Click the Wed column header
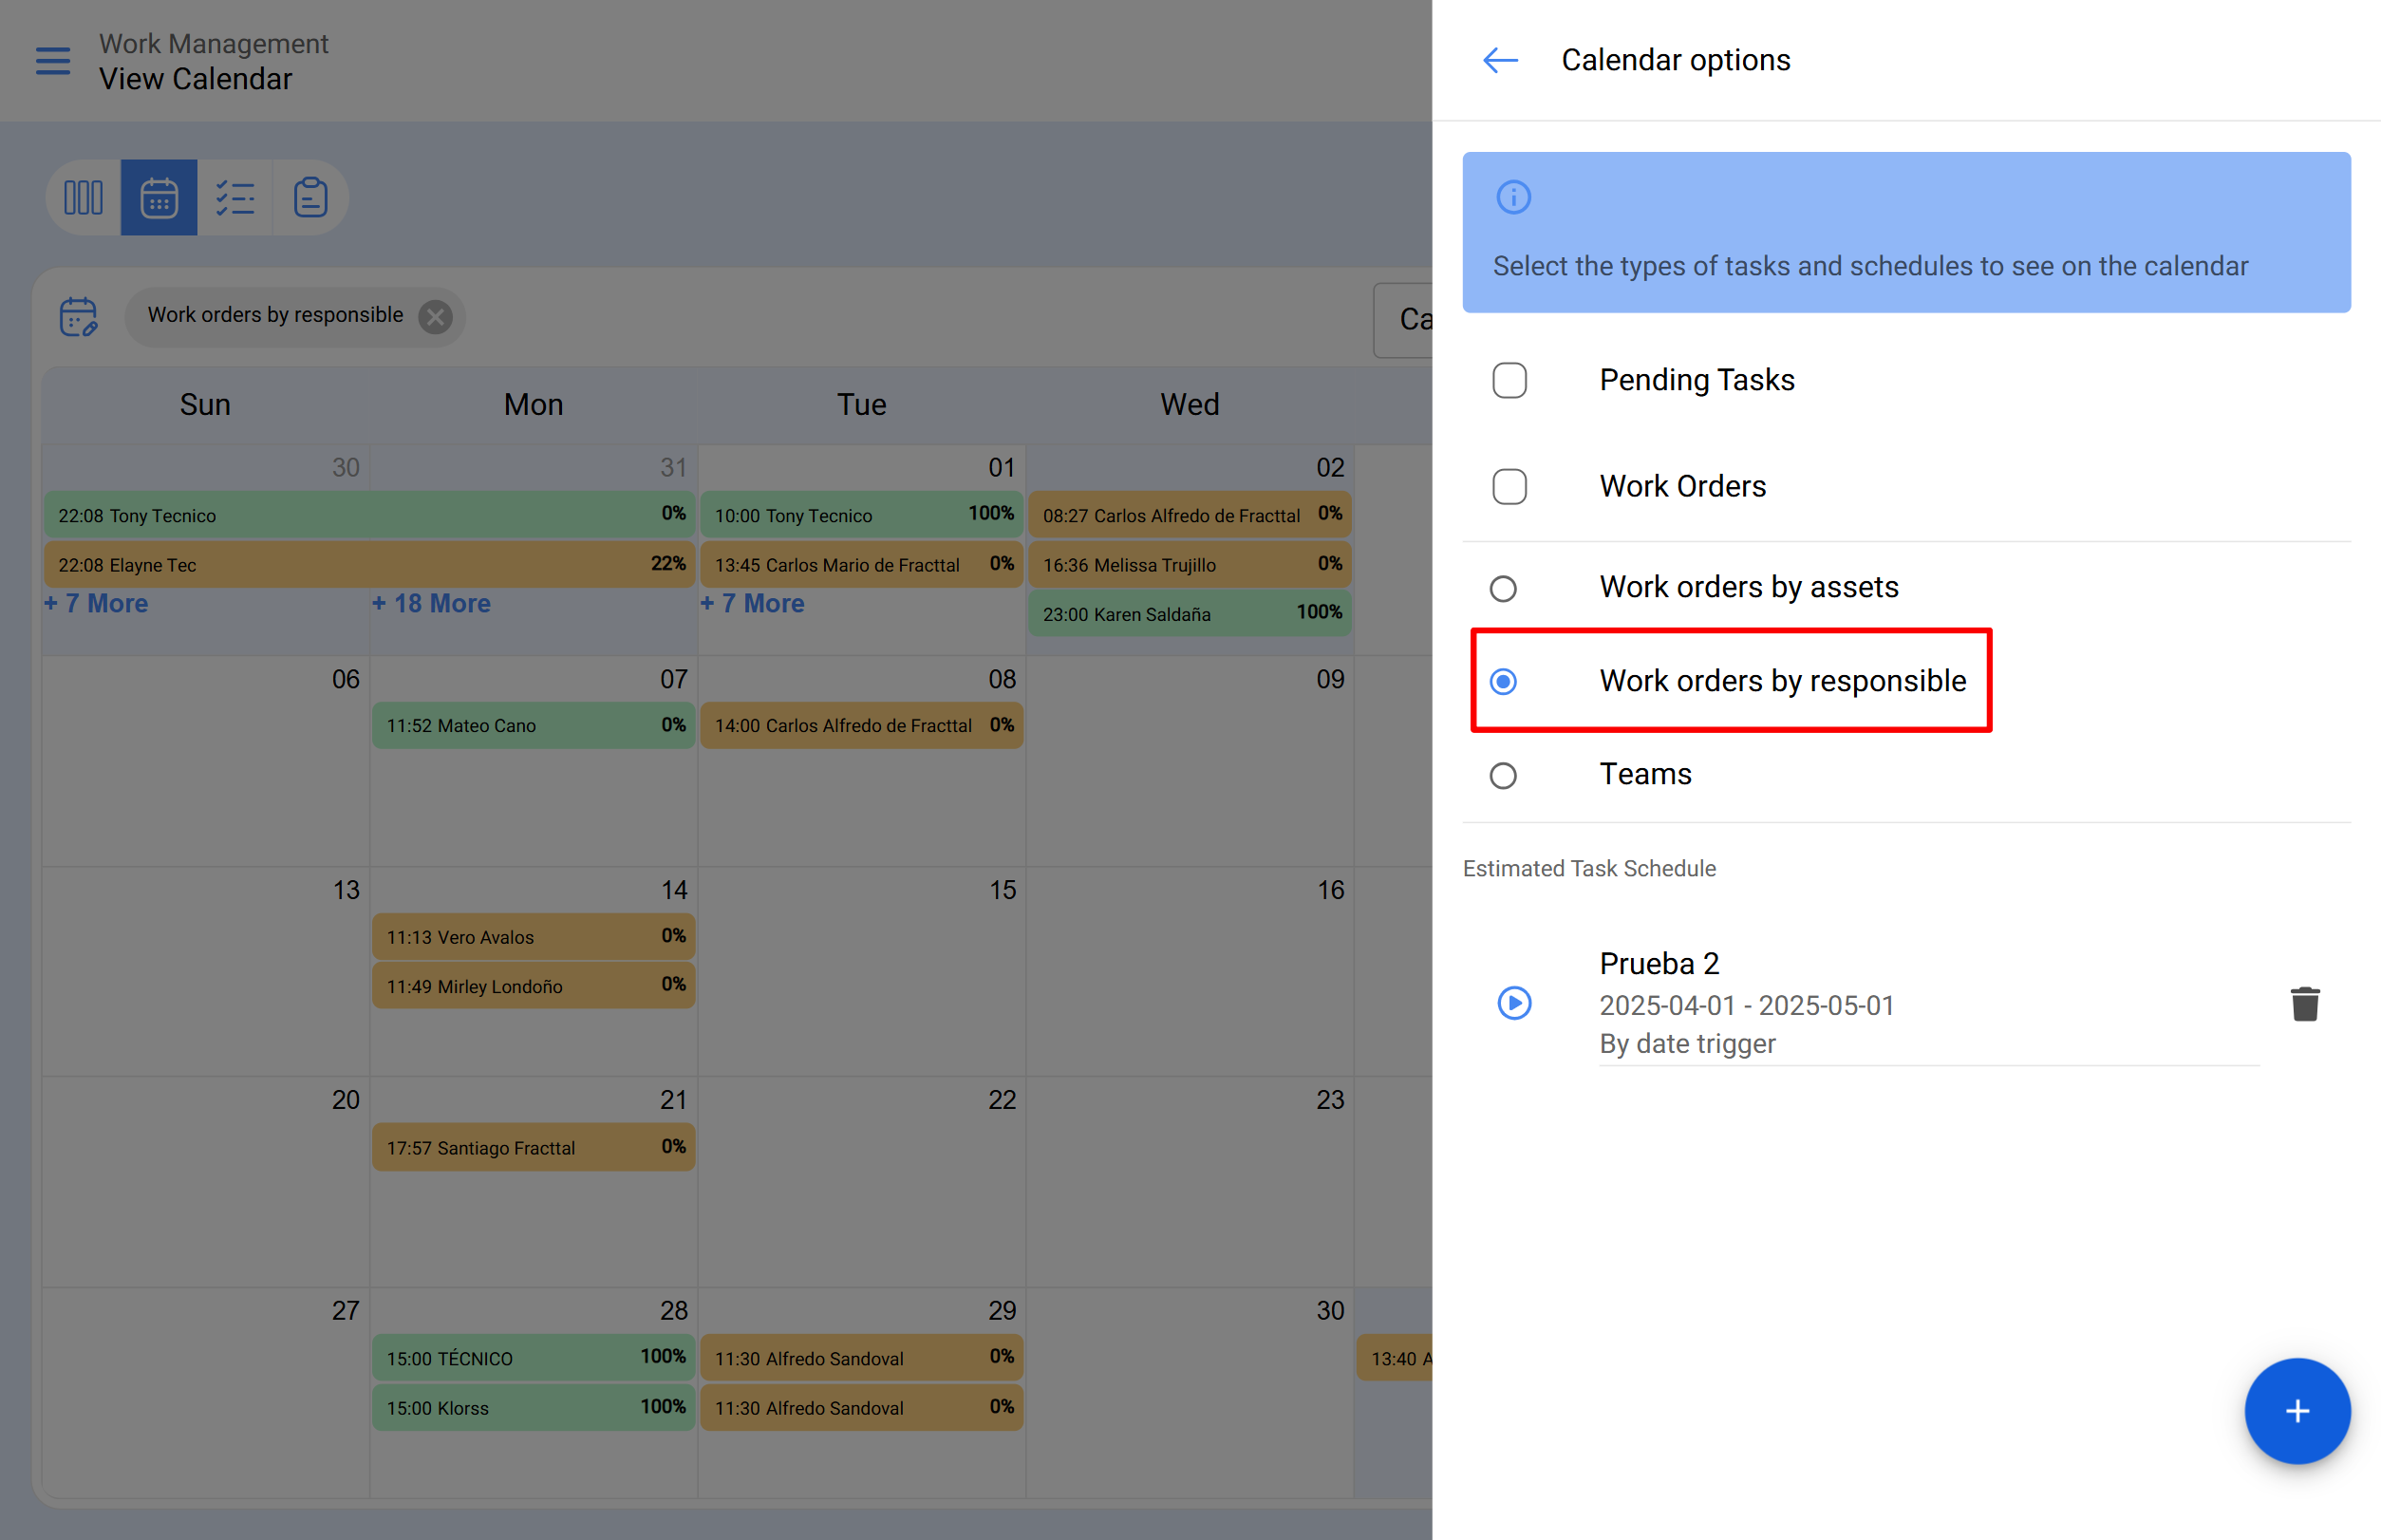Image resolution: width=2381 pixels, height=1540 pixels. pos(1189,405)
